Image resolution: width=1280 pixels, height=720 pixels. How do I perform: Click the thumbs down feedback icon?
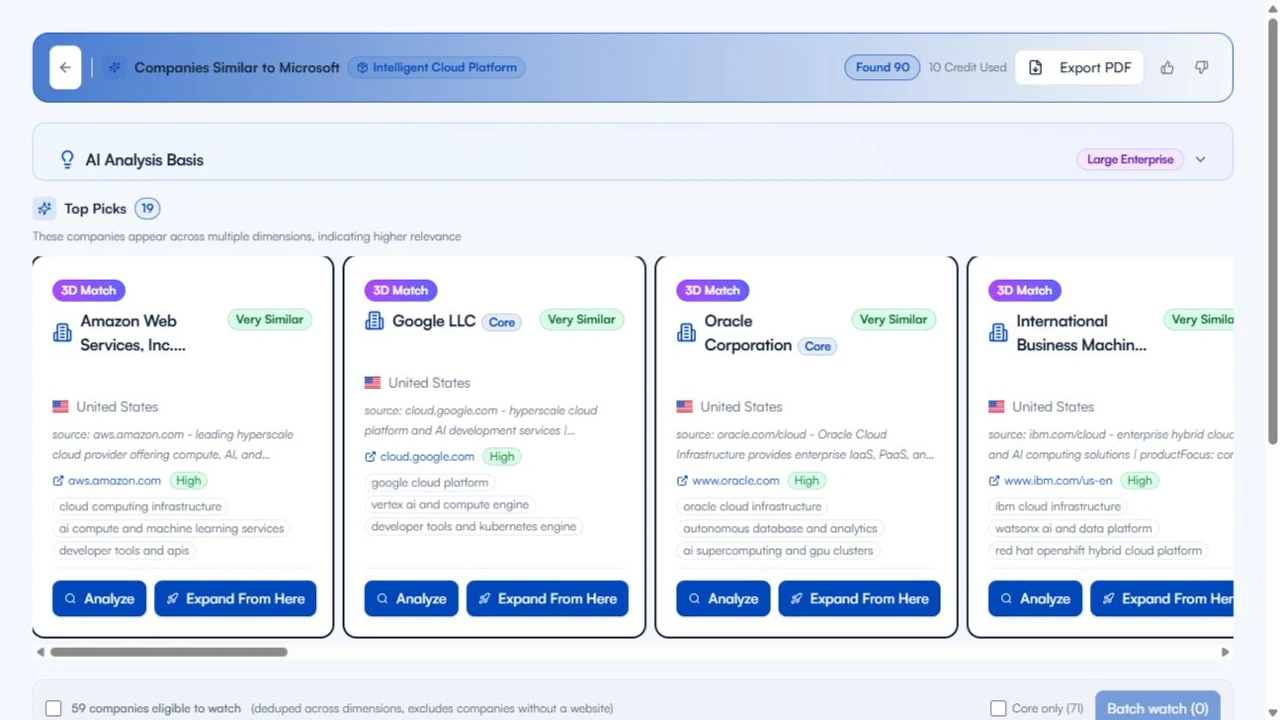[1201, 68]
